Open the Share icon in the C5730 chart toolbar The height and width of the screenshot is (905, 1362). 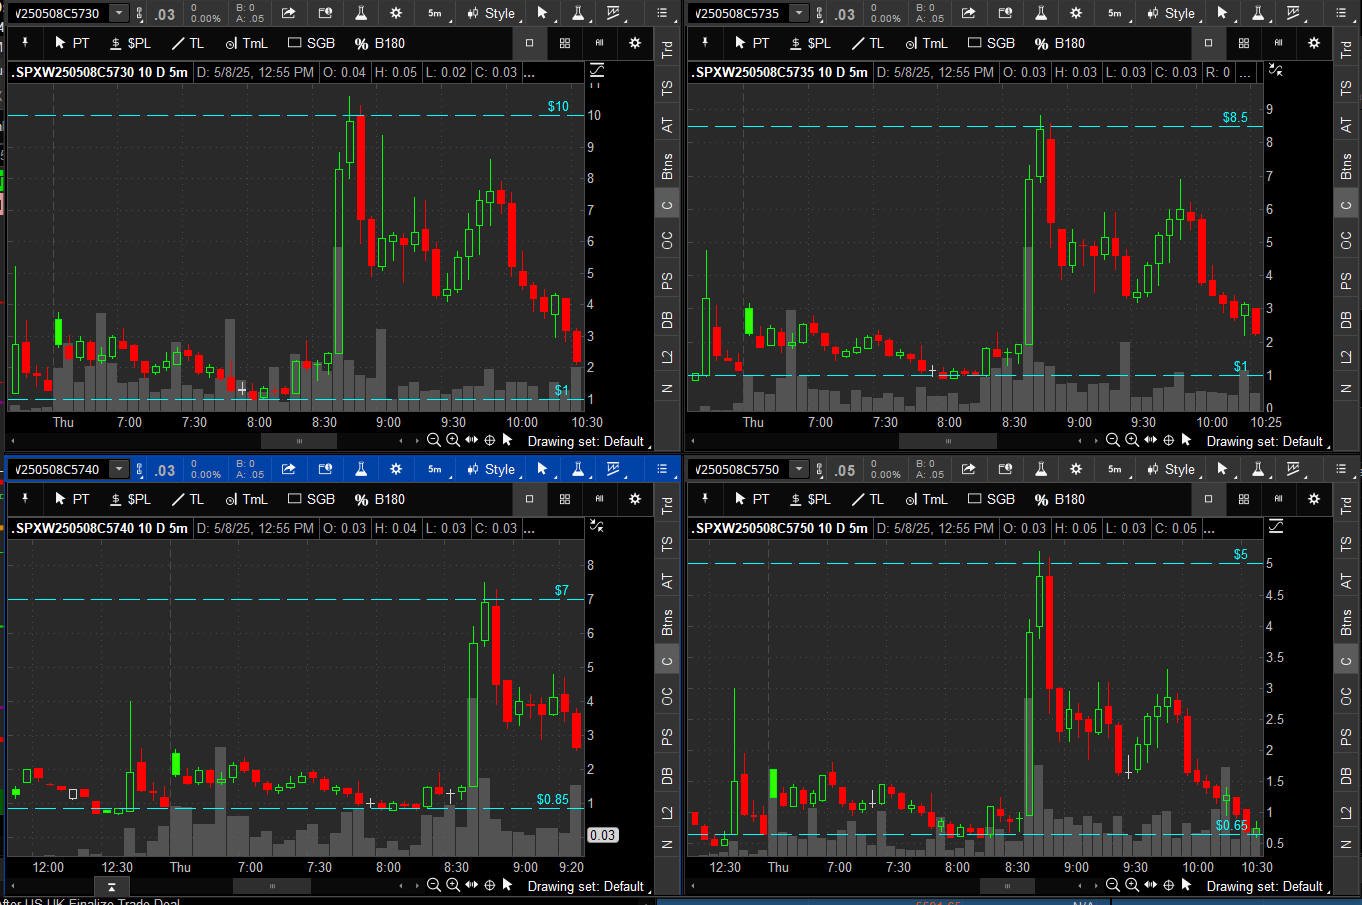[x=288, y=13]
